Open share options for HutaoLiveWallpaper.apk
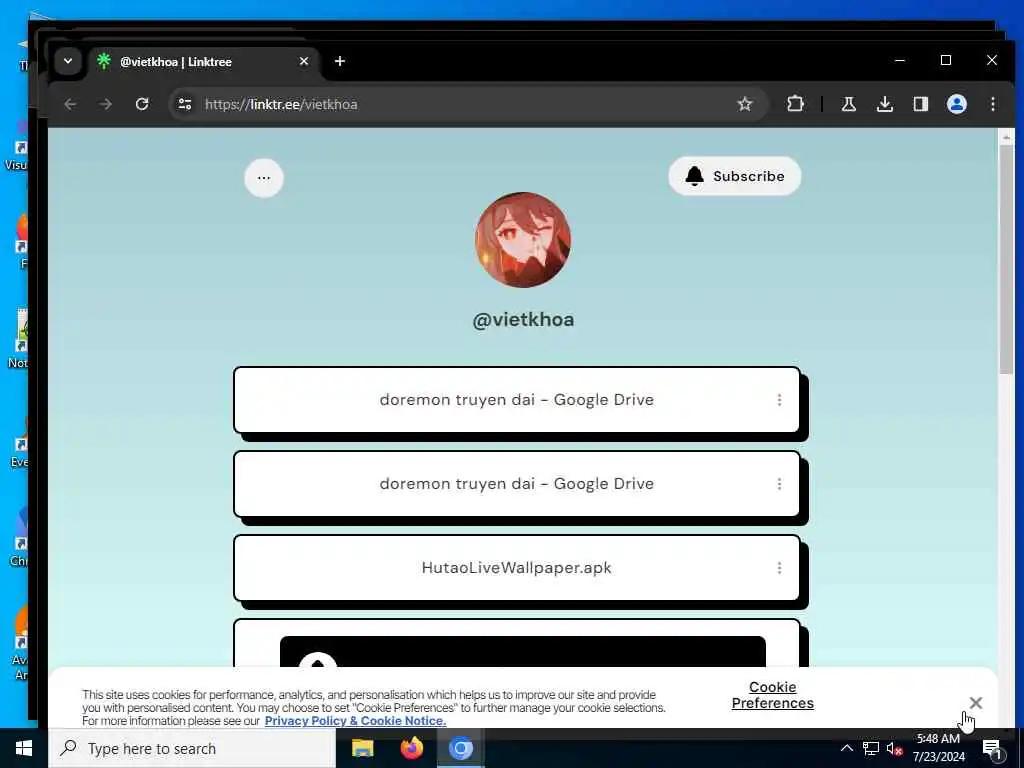This screenshot has width=1024, height=768. pos(779,568)
